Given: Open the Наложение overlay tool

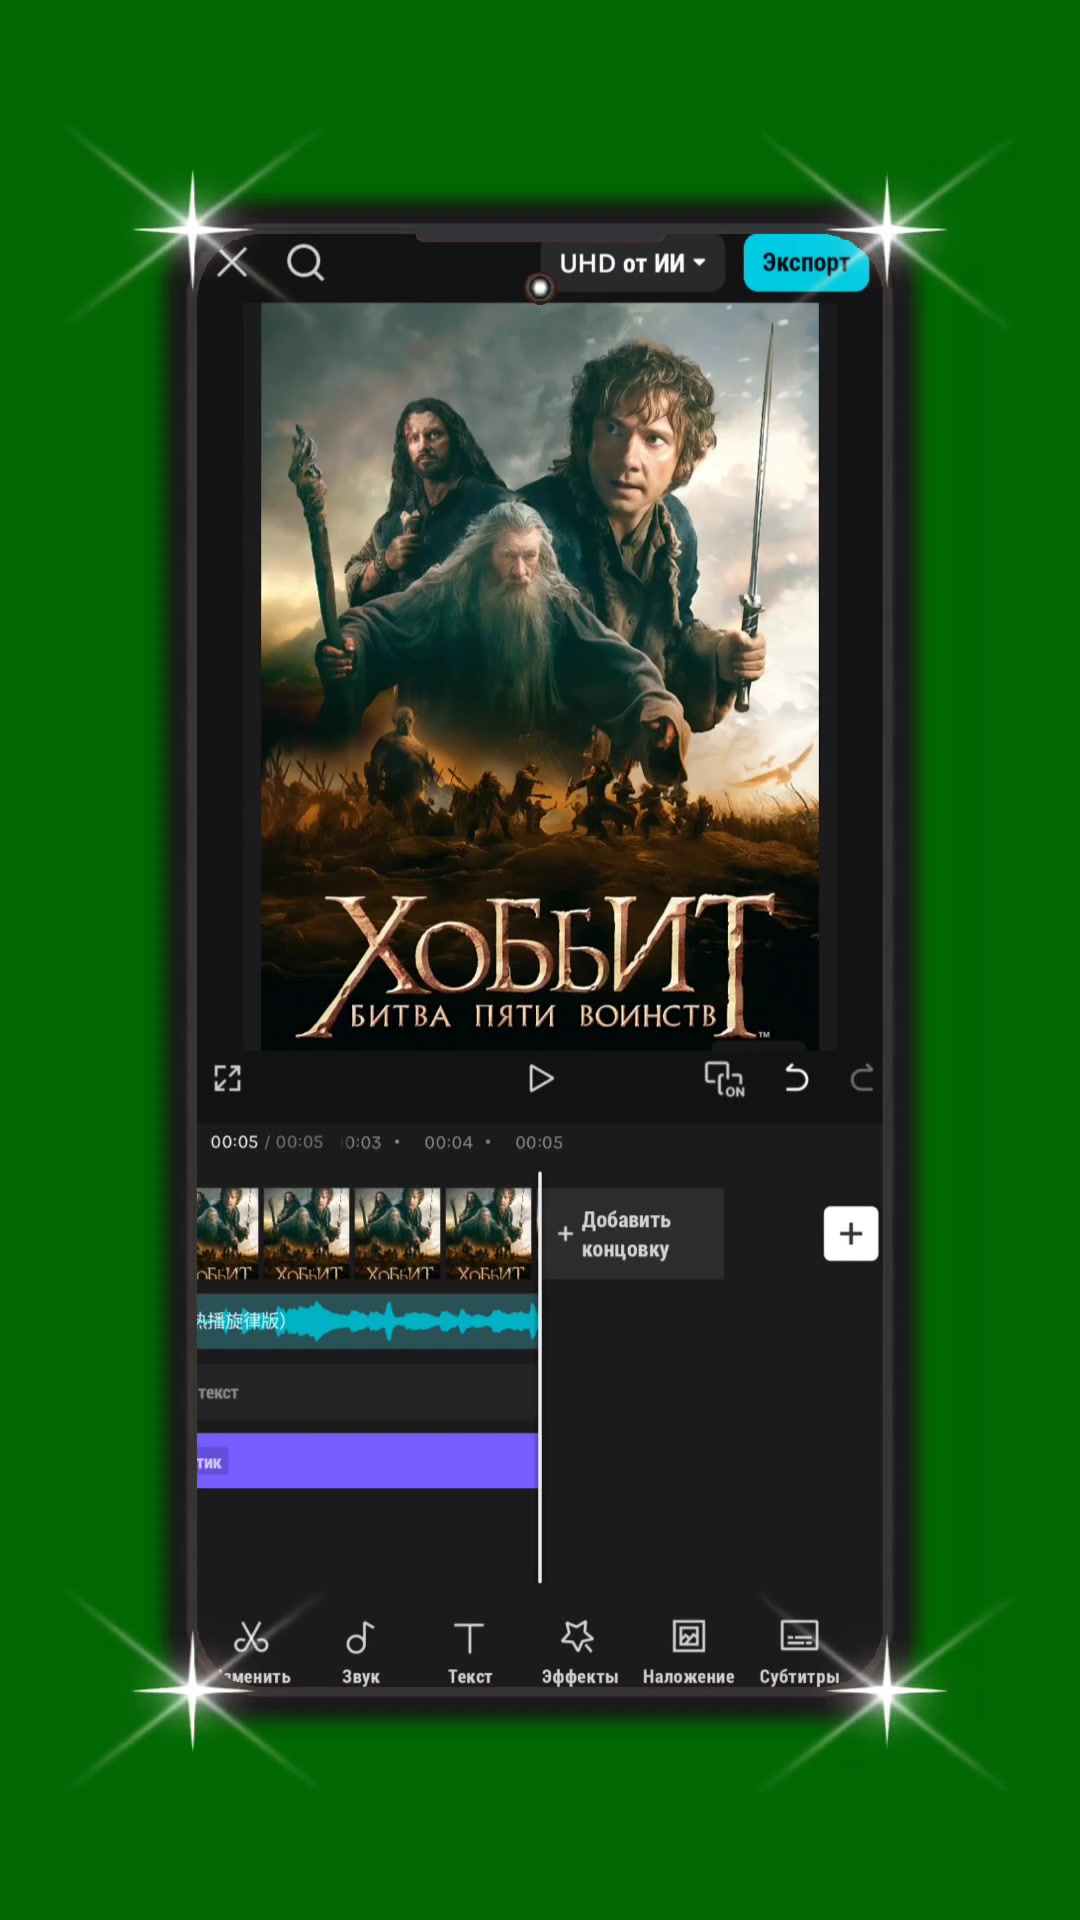Looking at the screenshot, I should 688,1652.
